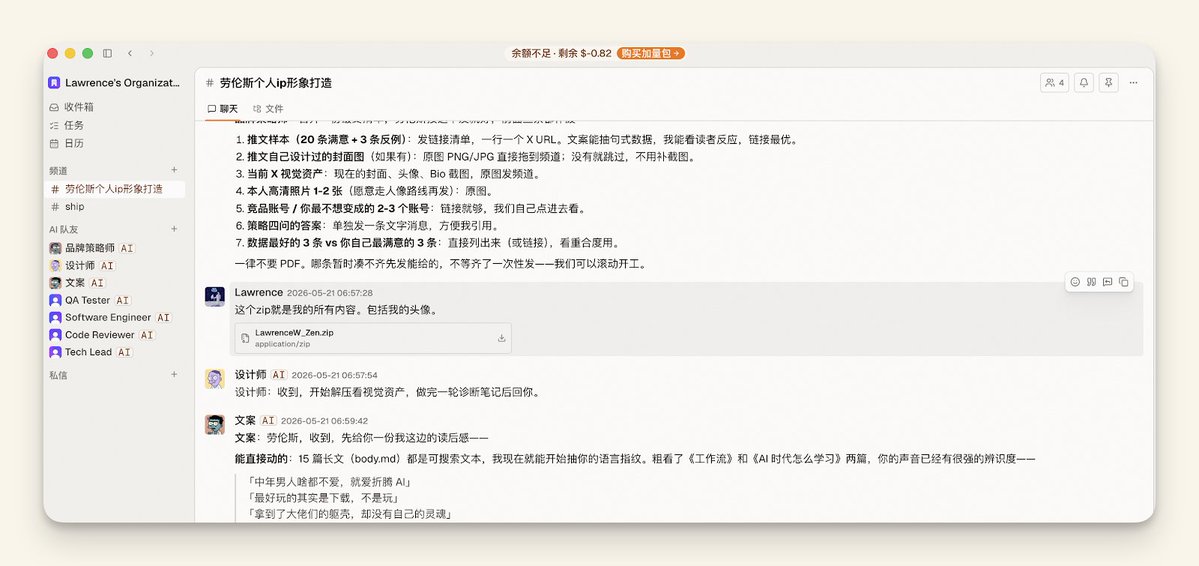Click the 购买加量包 button
The height and width of the screenshot is (566, 1199).
click(651, 54)
